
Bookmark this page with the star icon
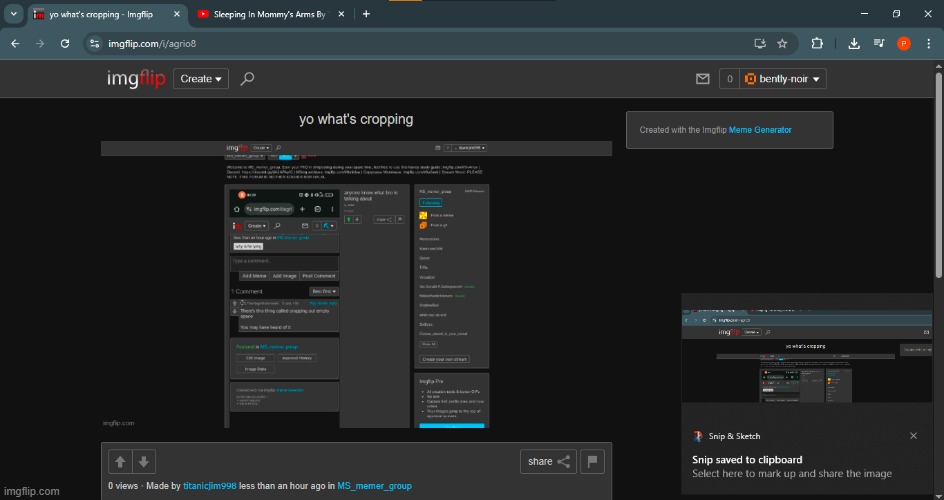pyautogui.click(x=782, y=43)
